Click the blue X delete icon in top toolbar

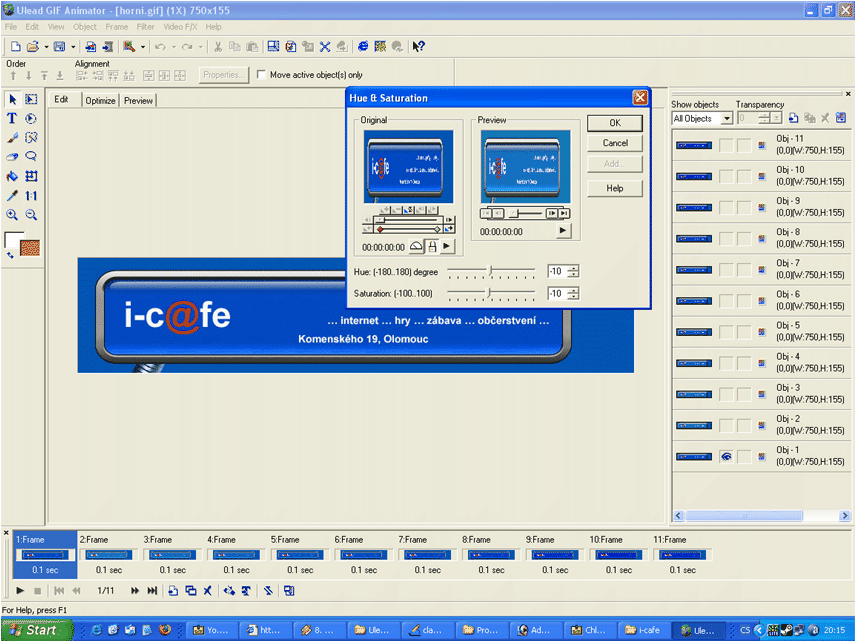[325, 47]
